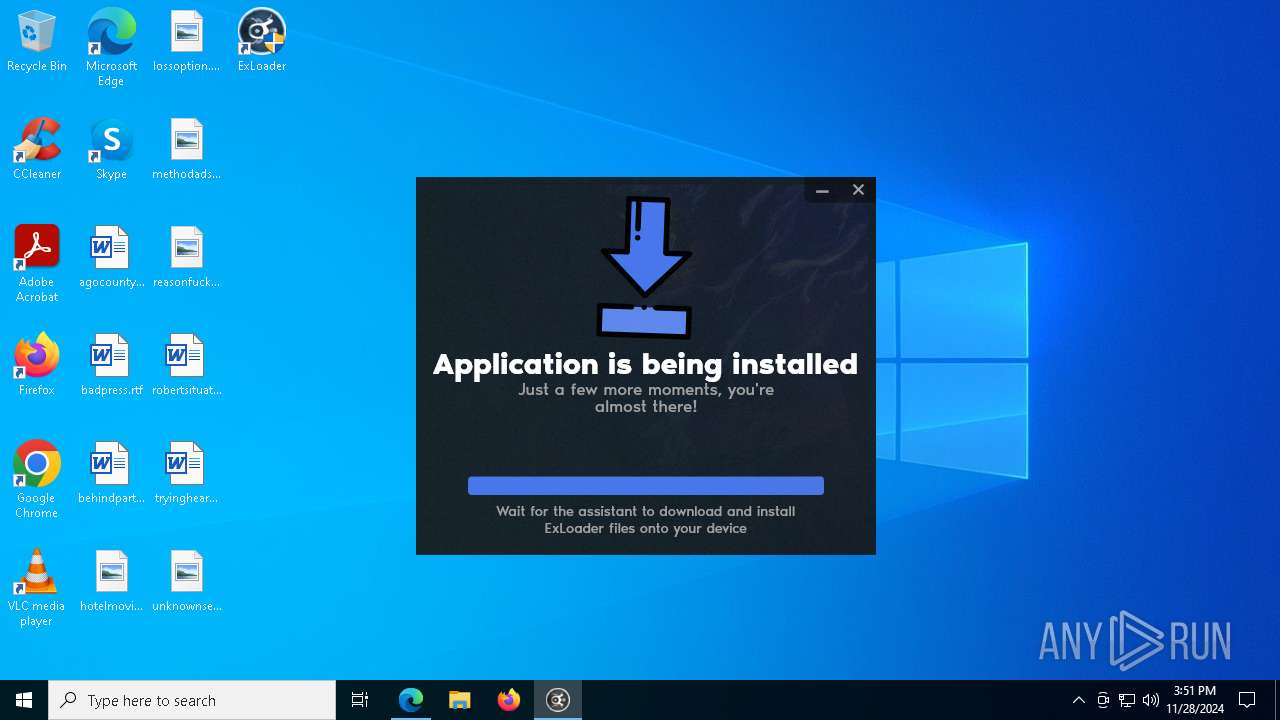Open the Windows Start menu
The height and width of the screenshot is (720, 1280).
click(24, 700)
